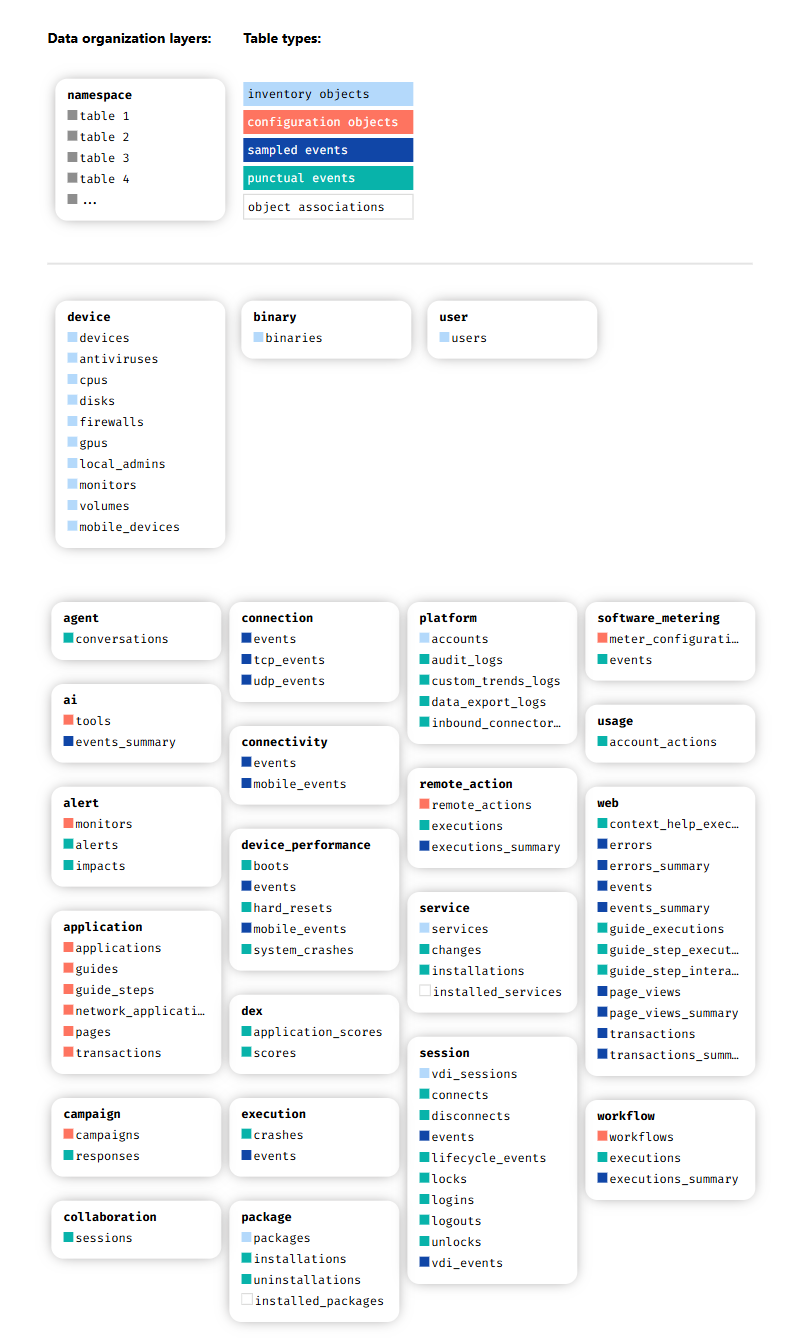Open page_views_summary in the web namespace
Viewport: 800px width, 1342px height.
pos(673,1013)
